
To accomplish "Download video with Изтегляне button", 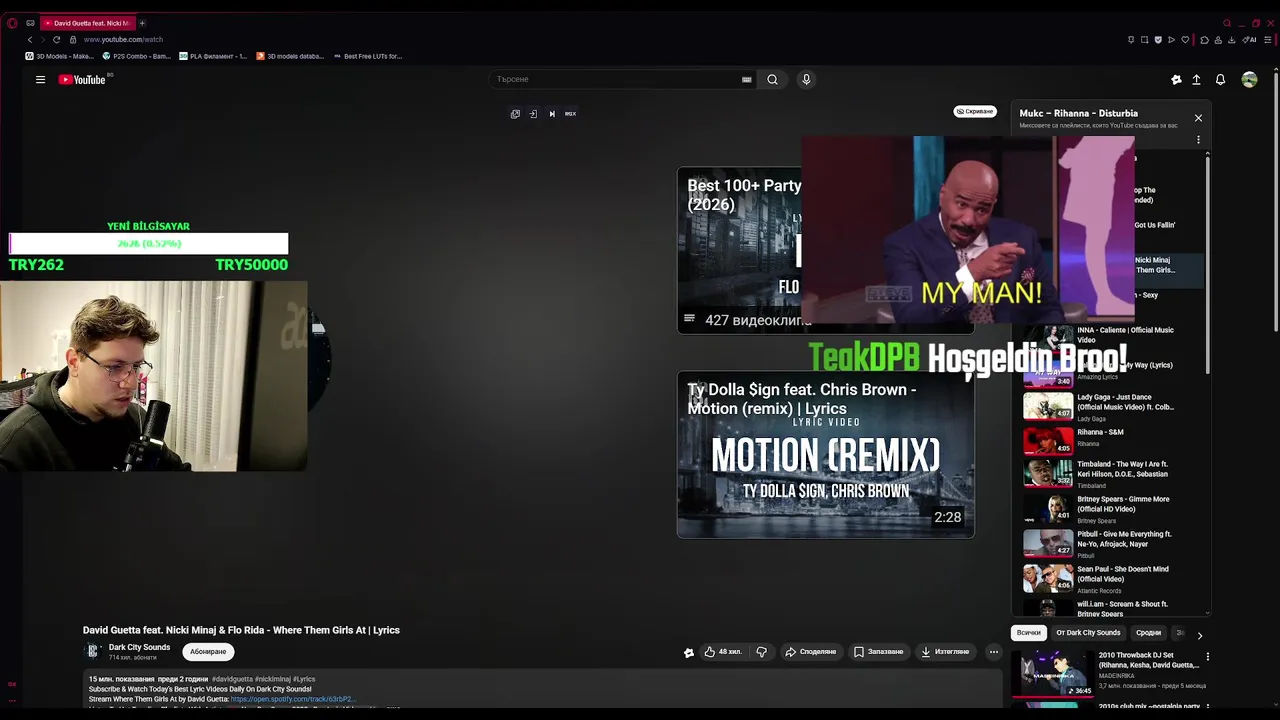I will (945, 652).
